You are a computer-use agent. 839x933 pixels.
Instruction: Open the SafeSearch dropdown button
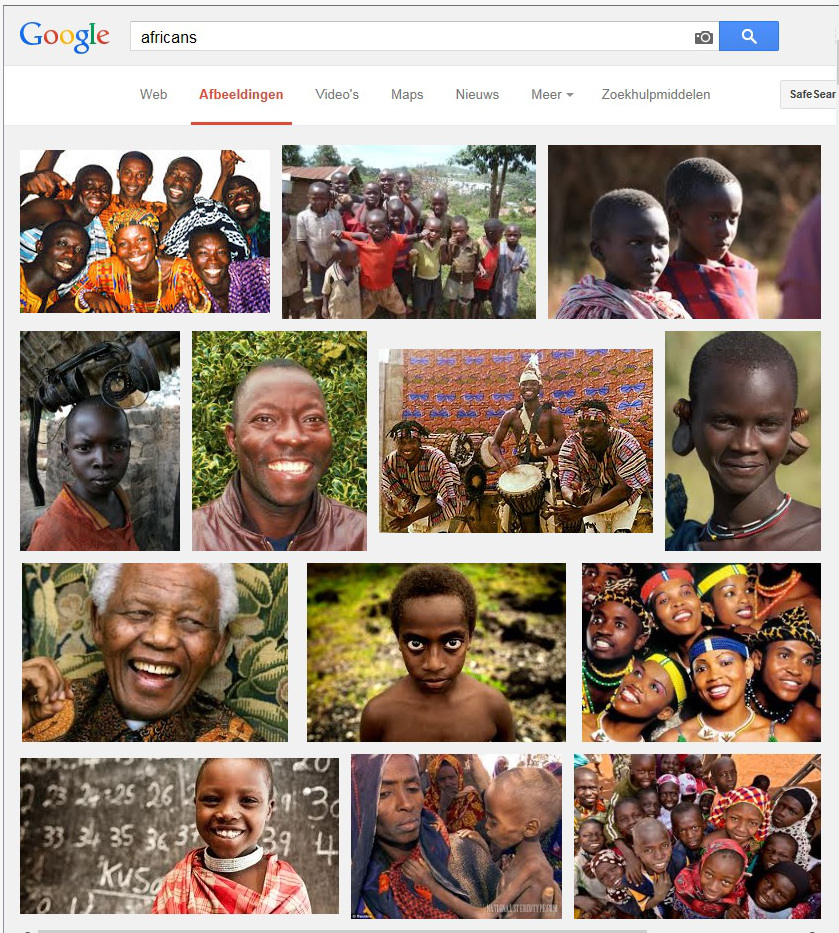click(809, 94)
